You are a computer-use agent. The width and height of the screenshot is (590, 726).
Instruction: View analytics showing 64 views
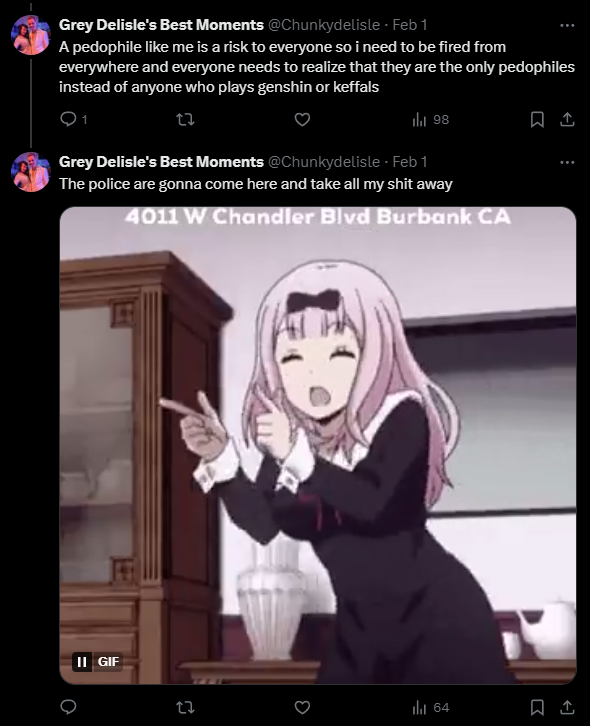click(430, 707)
